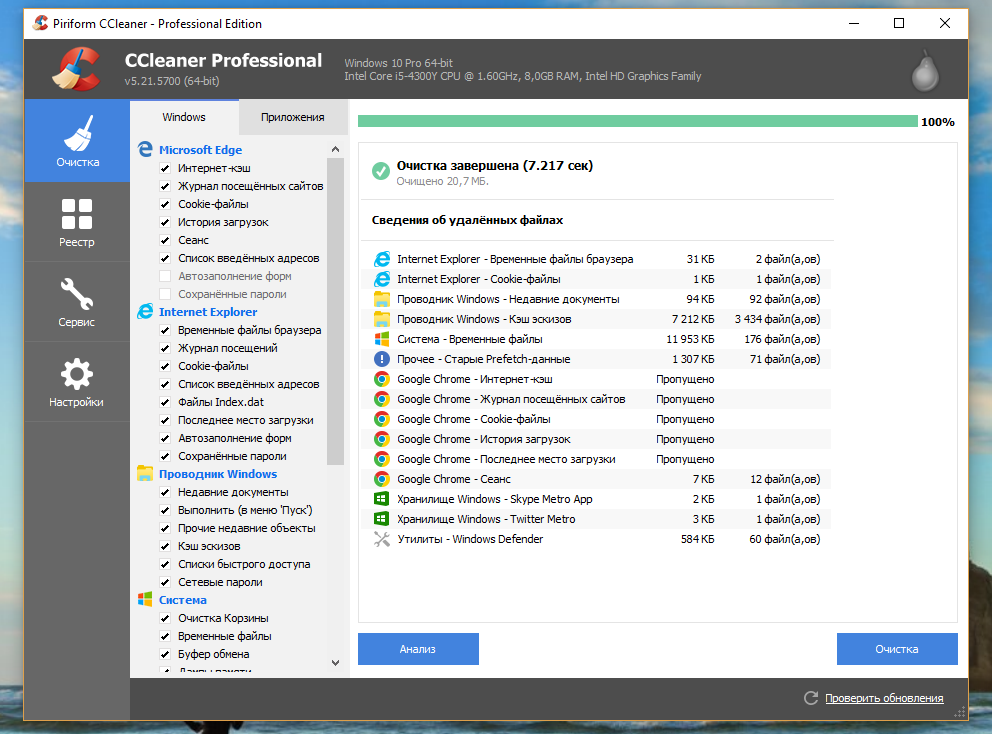Click the green 100% progress bar
The image size is (992, 734).
[638, 121]
